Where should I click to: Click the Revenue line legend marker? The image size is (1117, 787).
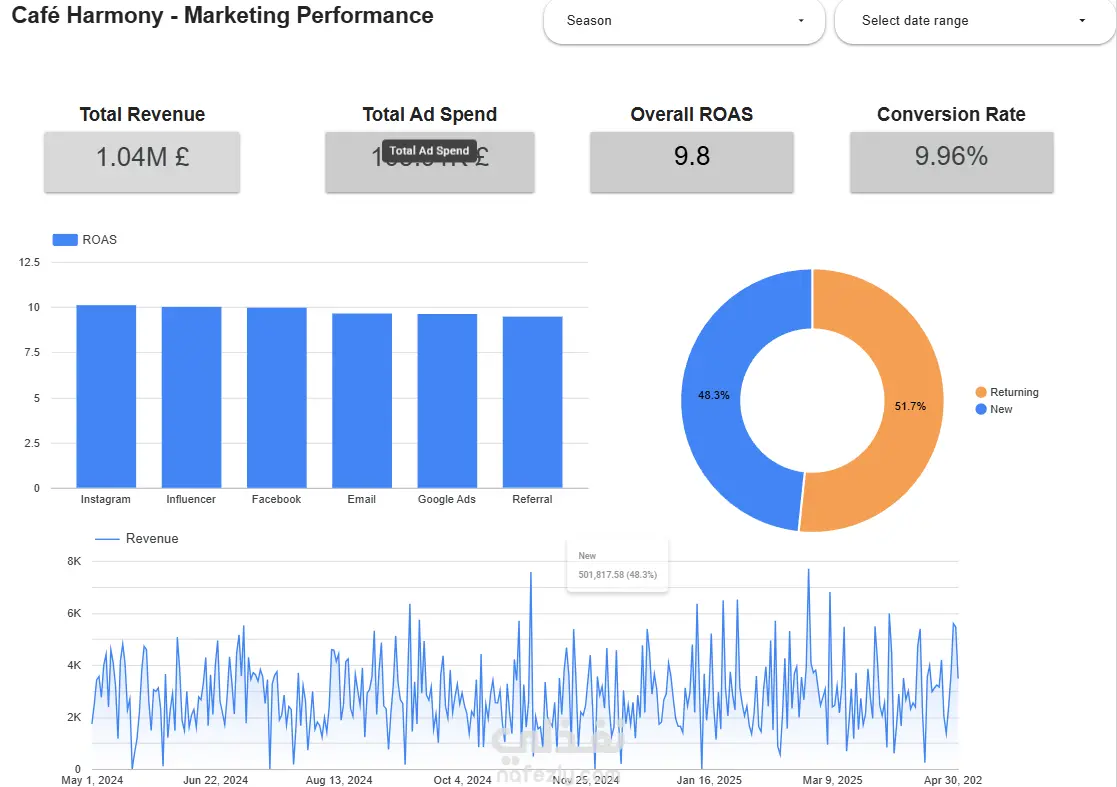coord(107,539)
